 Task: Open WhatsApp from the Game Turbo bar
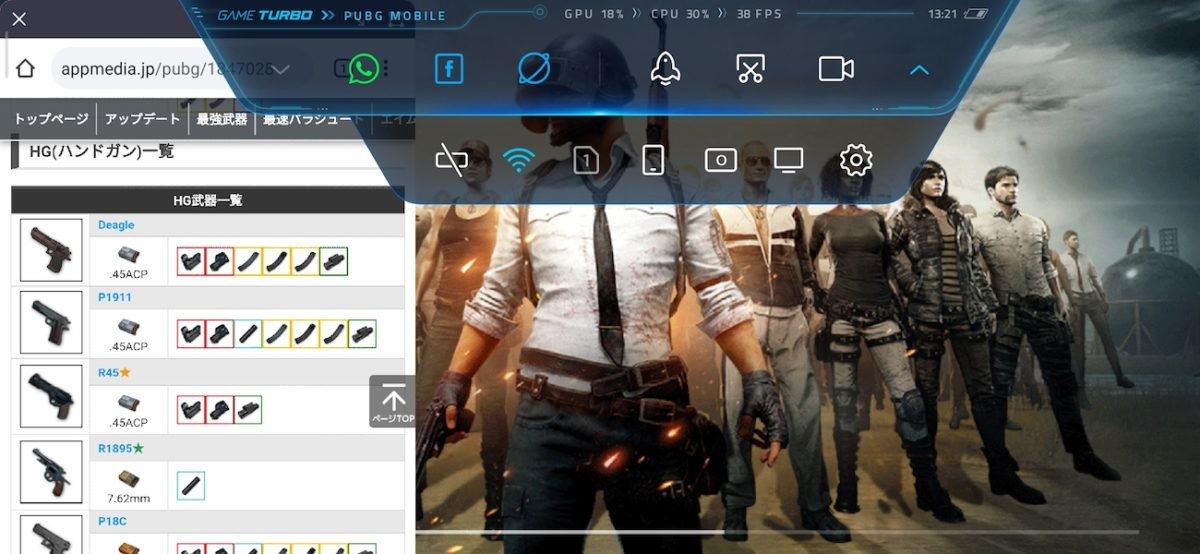click(x=364, y=68)
